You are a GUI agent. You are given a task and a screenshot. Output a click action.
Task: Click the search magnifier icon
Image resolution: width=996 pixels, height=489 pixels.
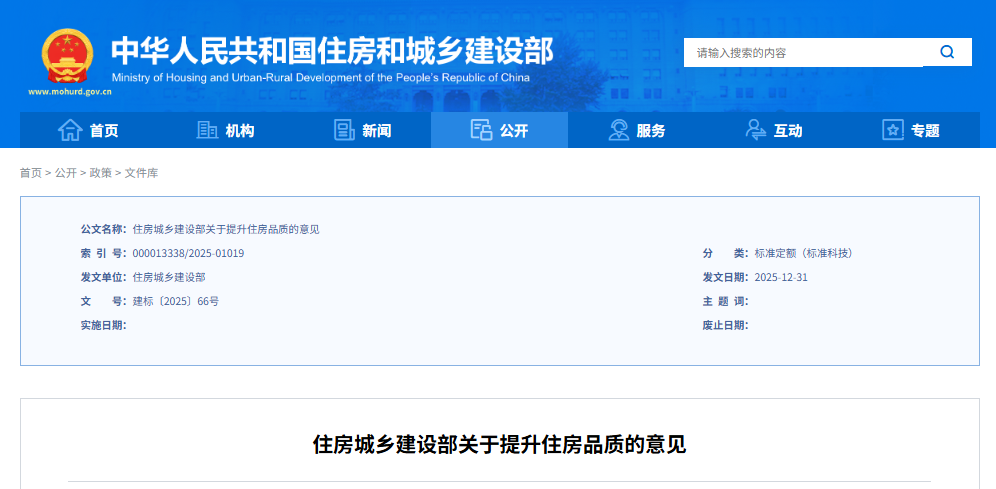[946, 52]
